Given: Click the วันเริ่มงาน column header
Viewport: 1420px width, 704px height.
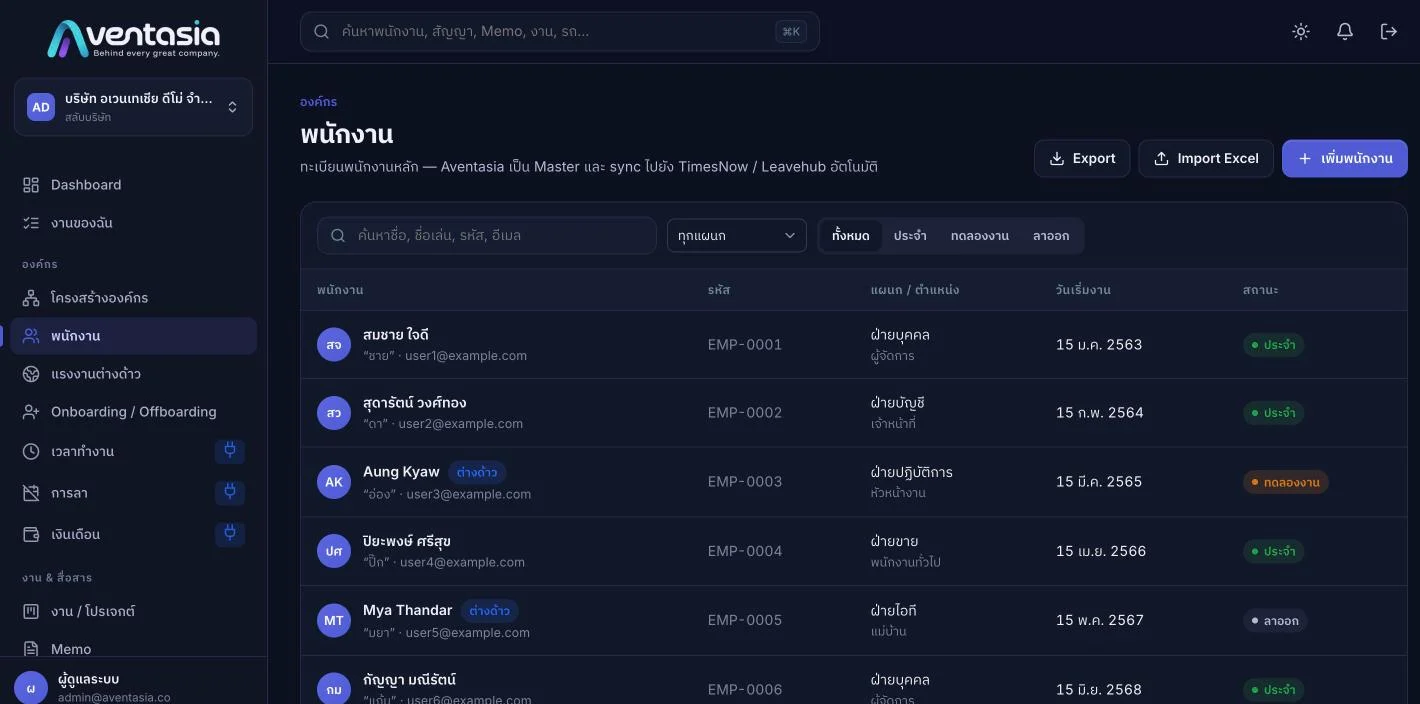Looking at the screenshot, I should coord(1083,290).
